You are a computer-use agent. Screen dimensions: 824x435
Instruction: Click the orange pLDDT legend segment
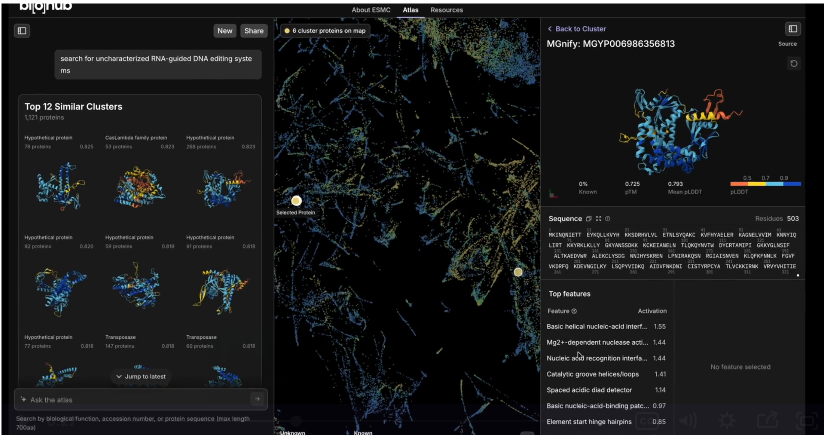point(739,184)
